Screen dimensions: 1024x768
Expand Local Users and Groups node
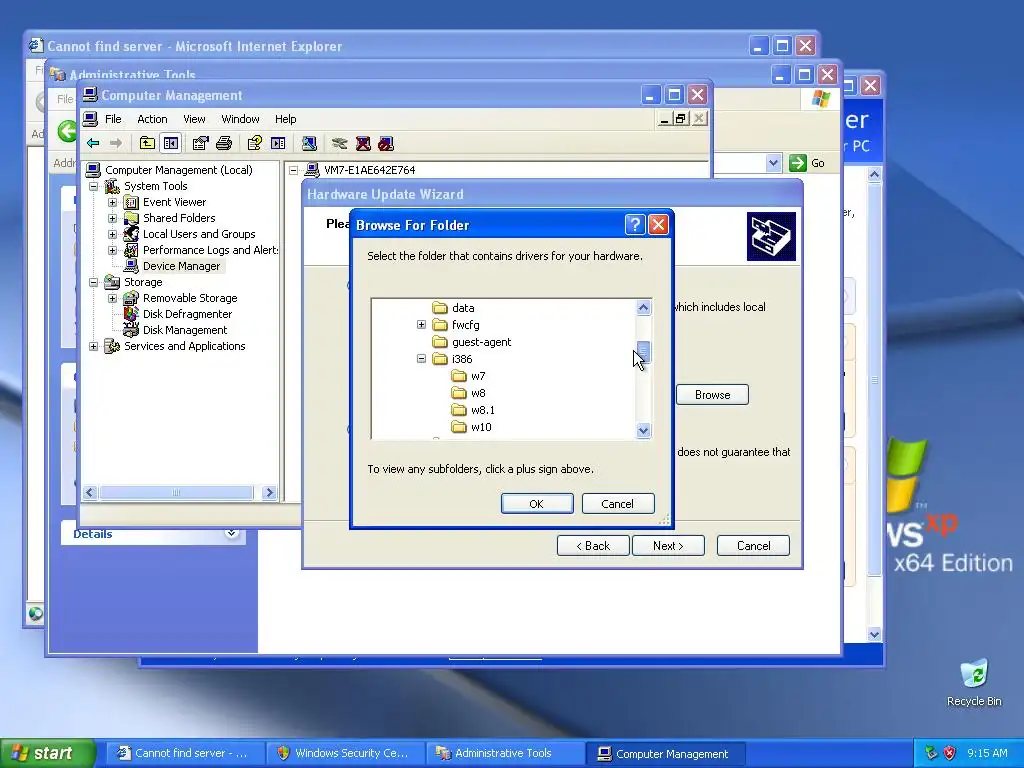[x=112, y=234]
